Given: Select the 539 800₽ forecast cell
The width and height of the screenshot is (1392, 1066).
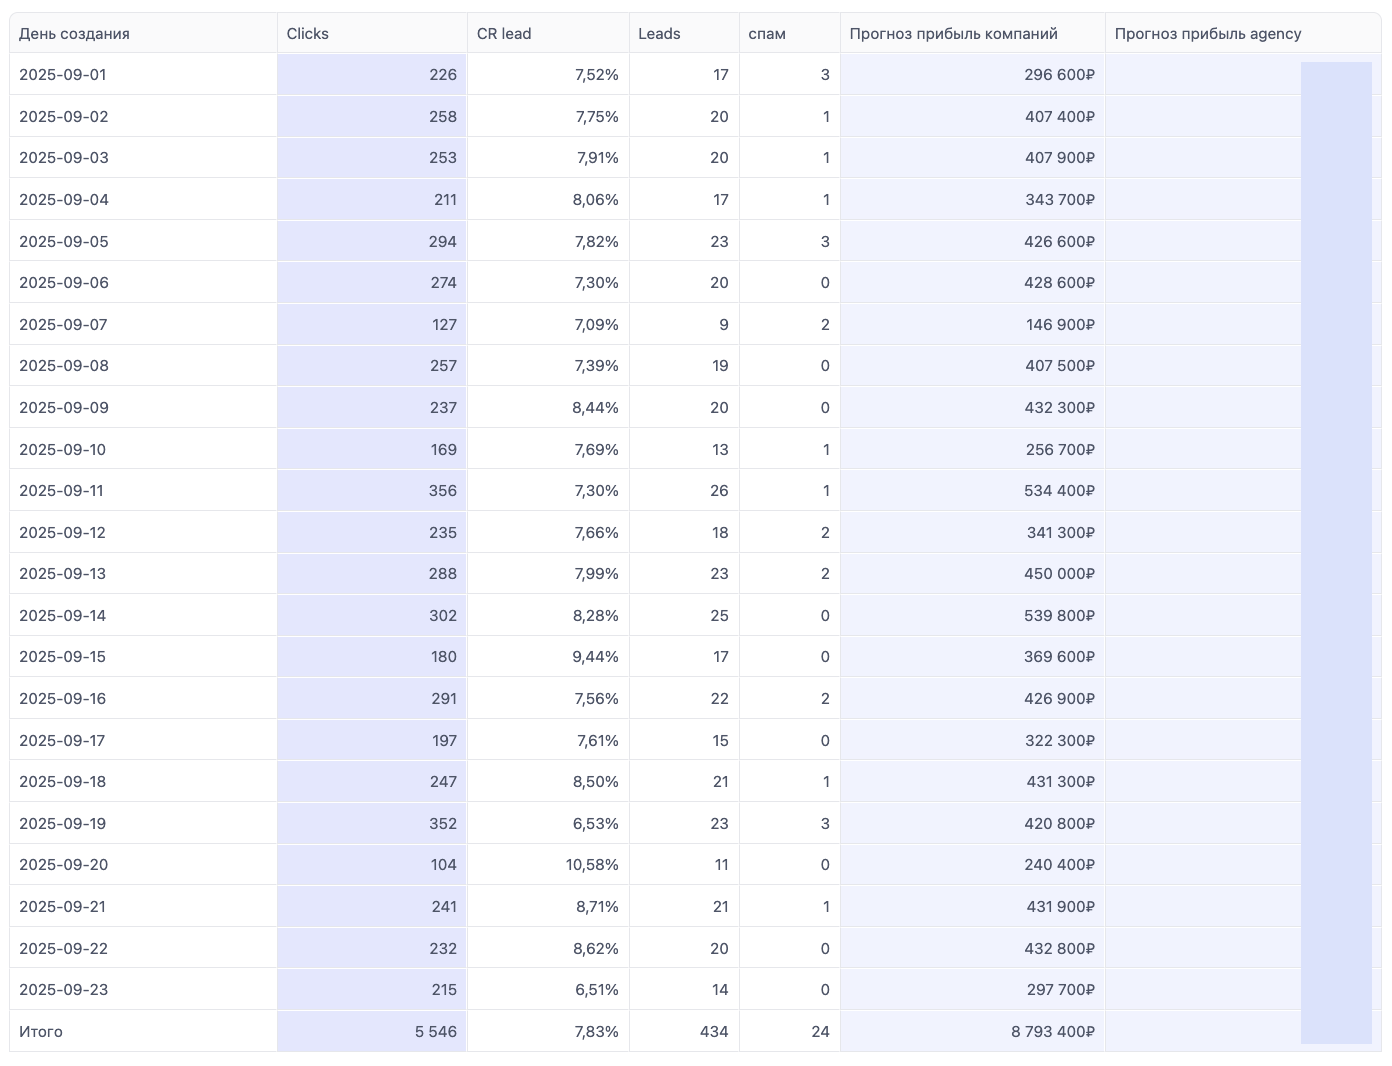Looking at the screenshot, I should (1059, 616).
